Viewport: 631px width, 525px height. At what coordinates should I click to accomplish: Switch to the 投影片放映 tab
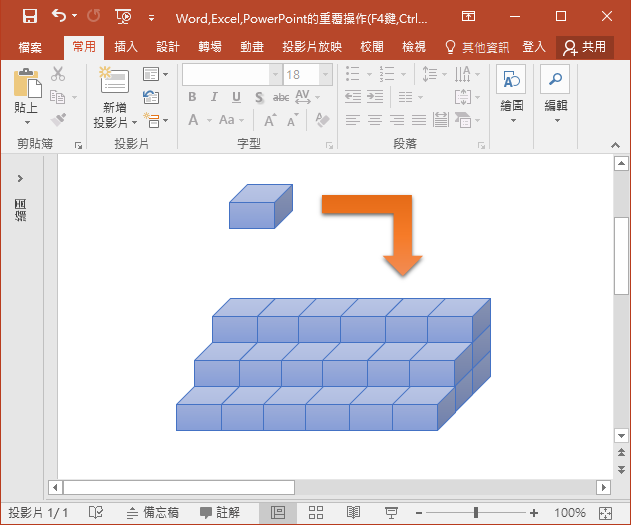(312, 47)
